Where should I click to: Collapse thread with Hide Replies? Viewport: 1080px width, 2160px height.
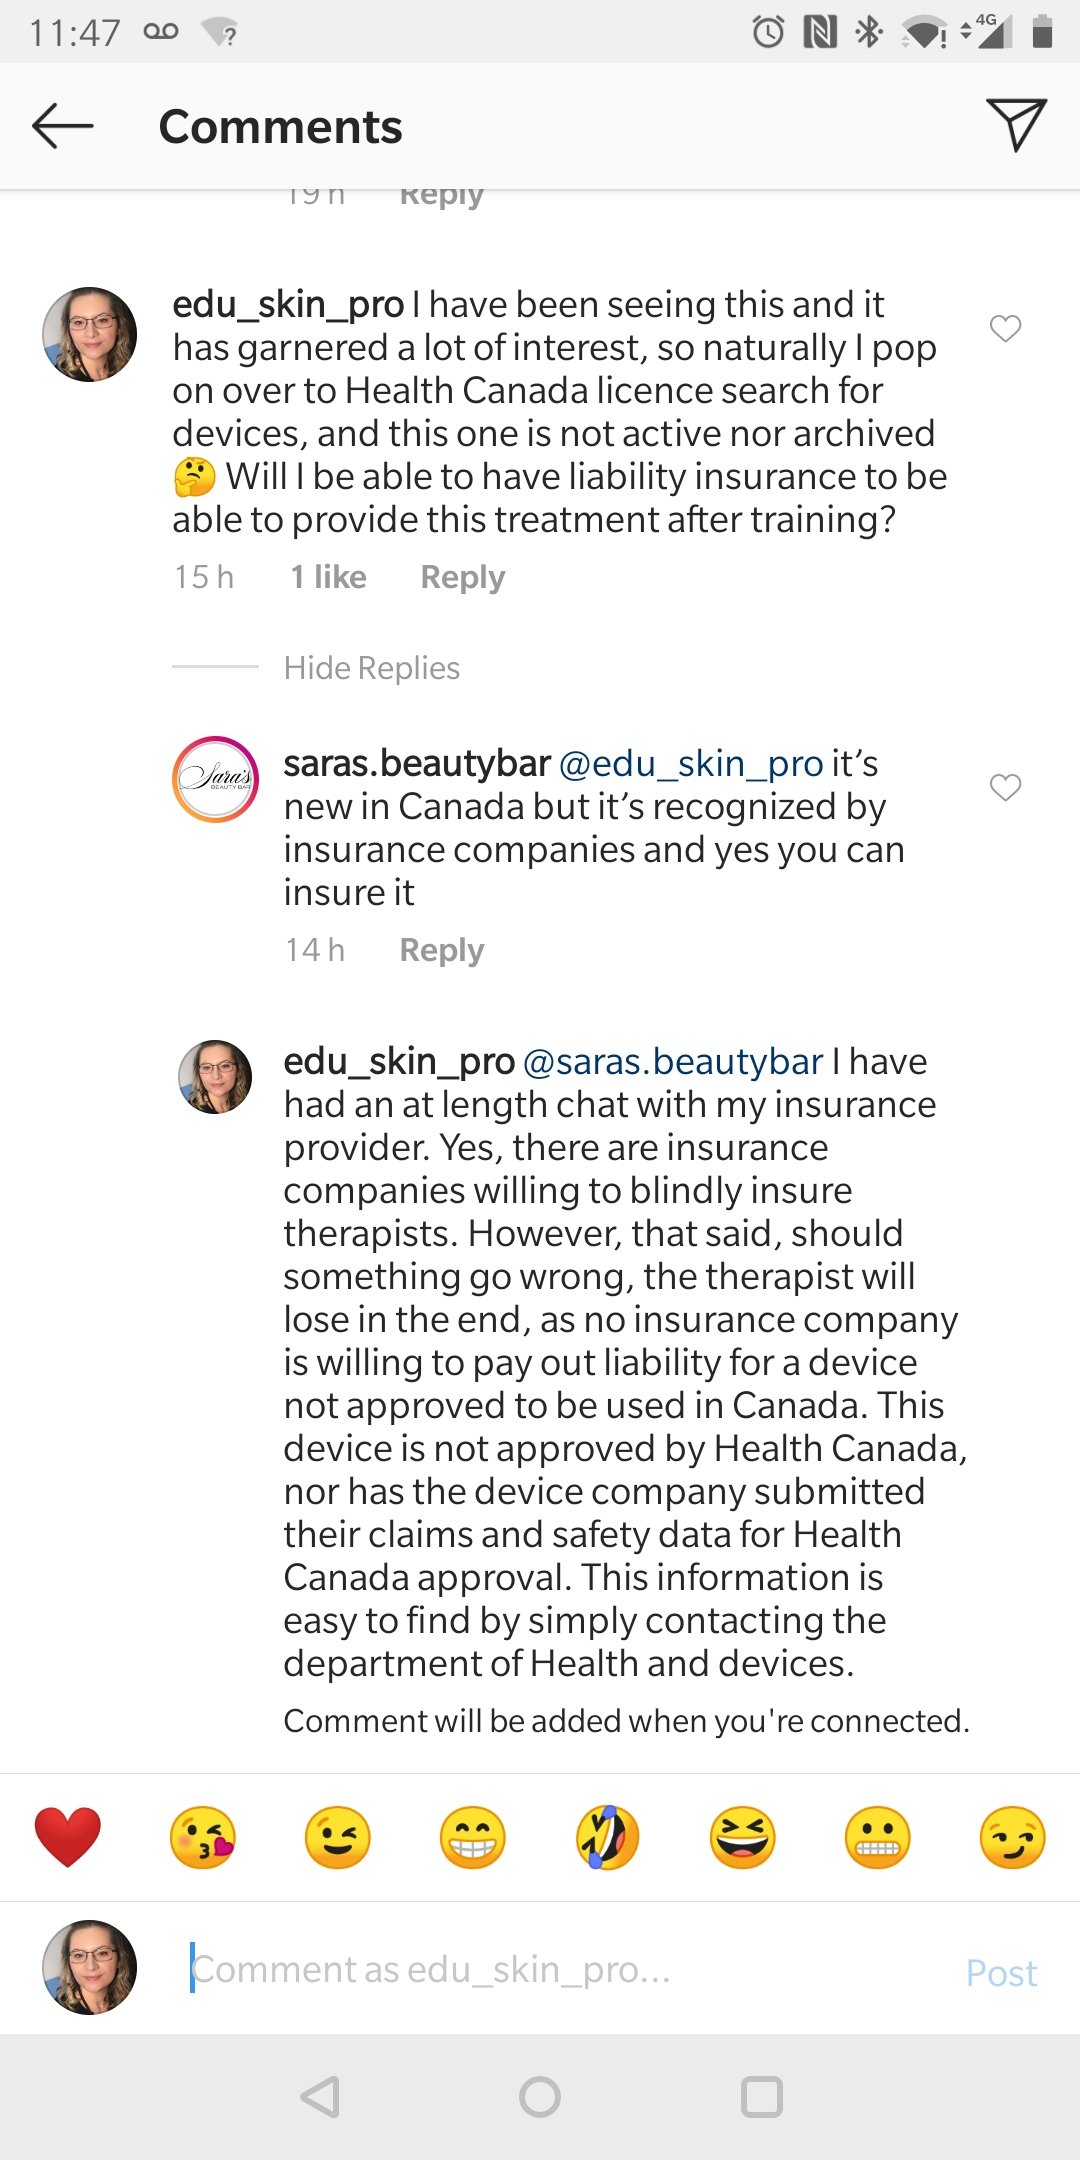(x=371, y=668)
